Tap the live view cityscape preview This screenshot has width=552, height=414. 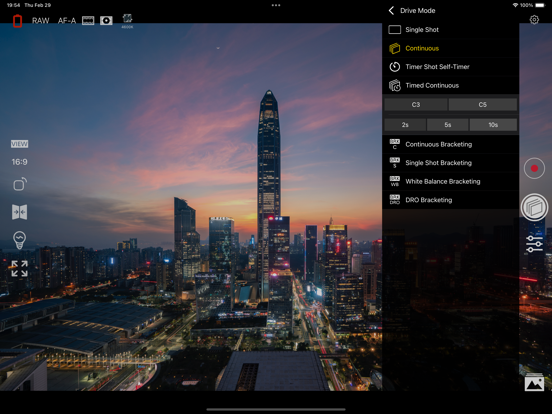(x=191, y=207)
